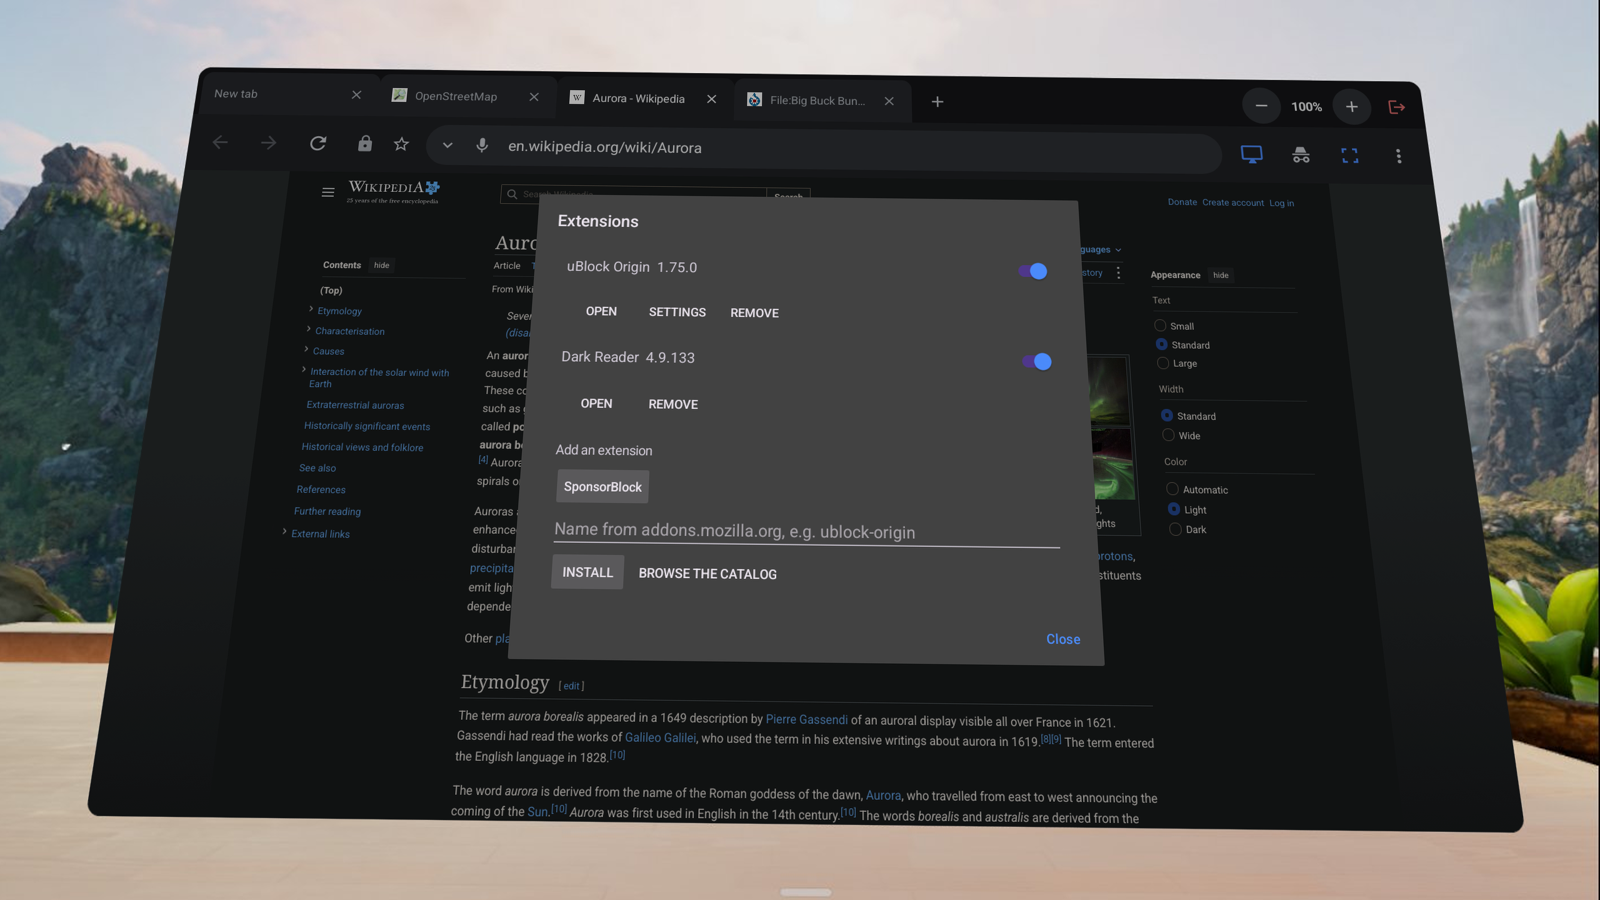The width and height of the screenshot is (1600, 900).
Task: Close the OpenStreetMap tab
Action: [x=534, y=97]
